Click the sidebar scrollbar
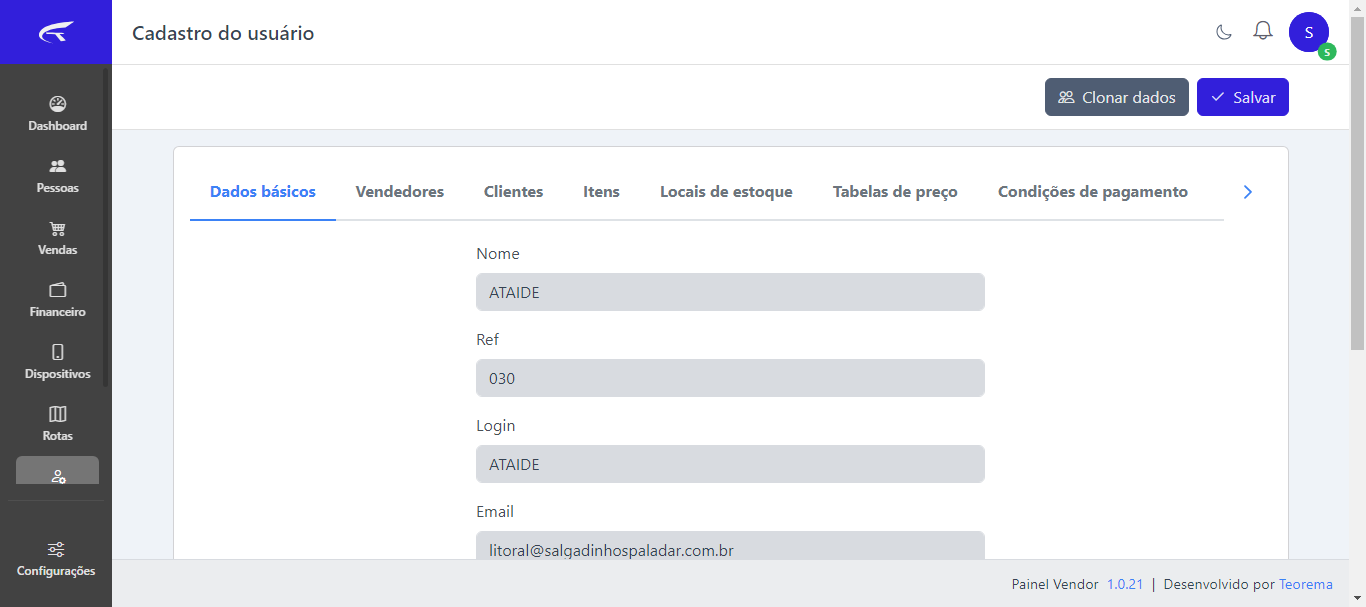 pos(105,227)
